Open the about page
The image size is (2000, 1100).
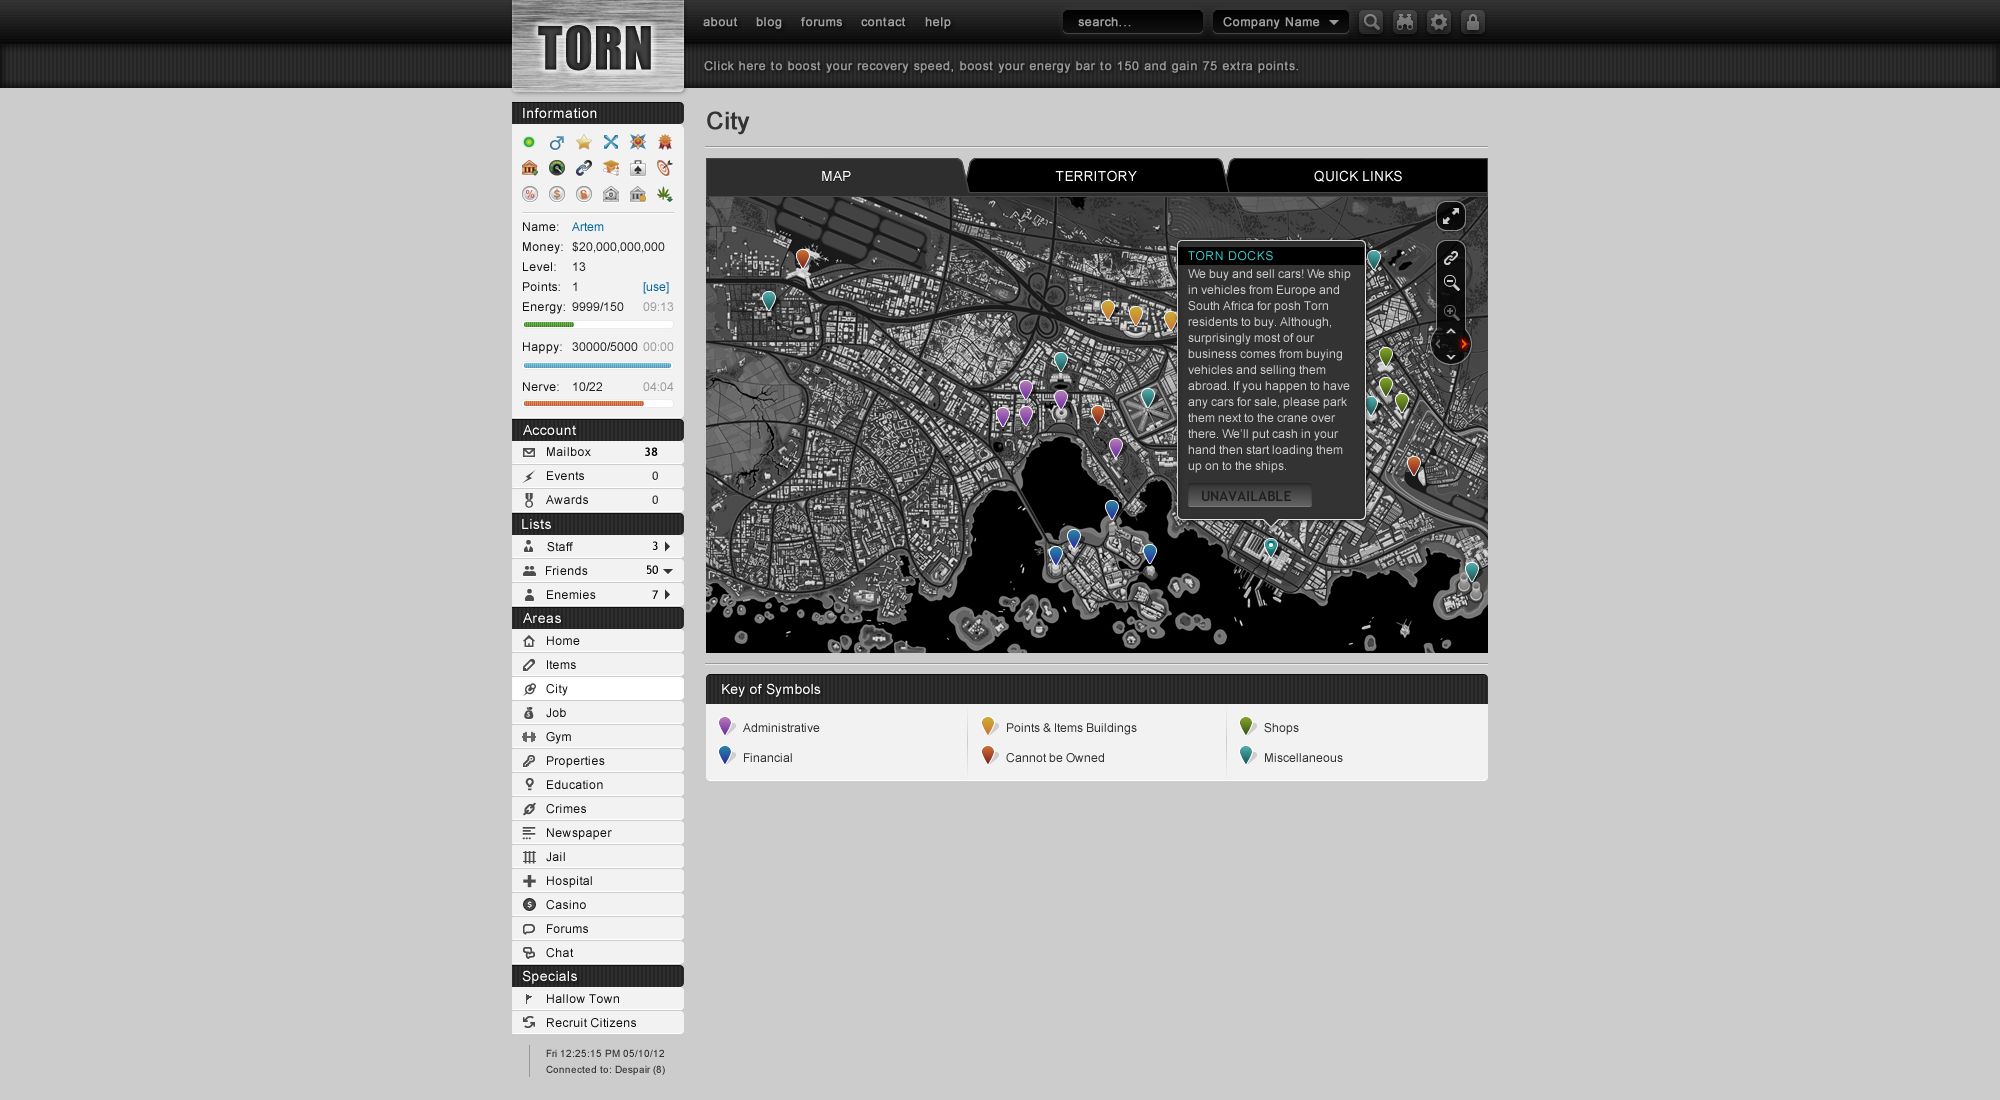coord(720,22)
